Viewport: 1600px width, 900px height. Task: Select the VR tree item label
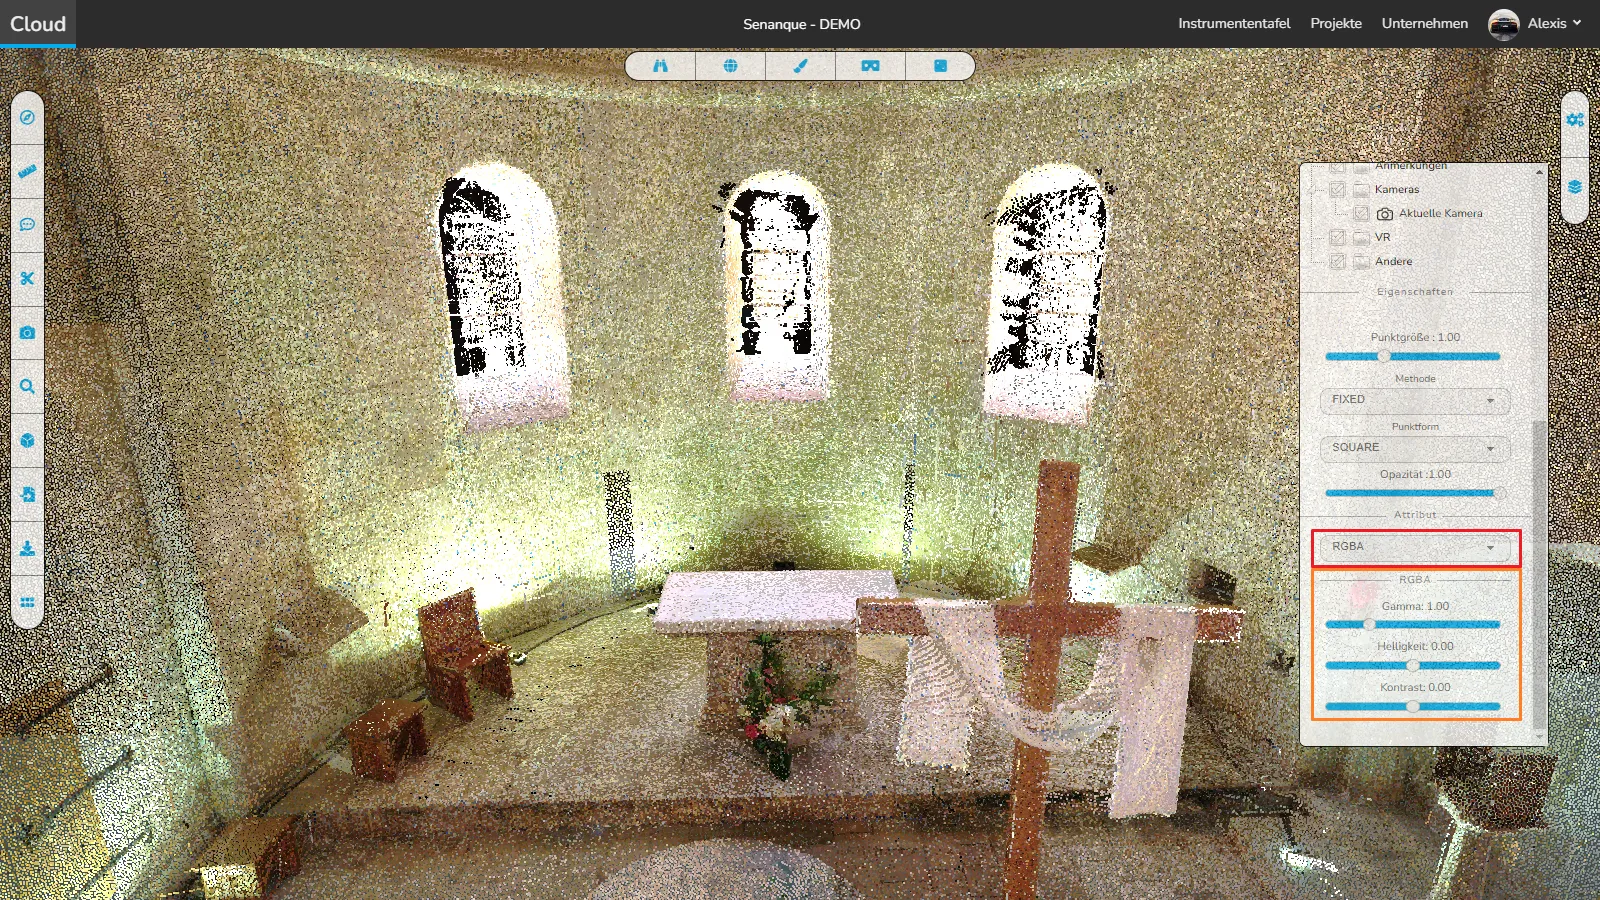click(x=1383, y=238)
